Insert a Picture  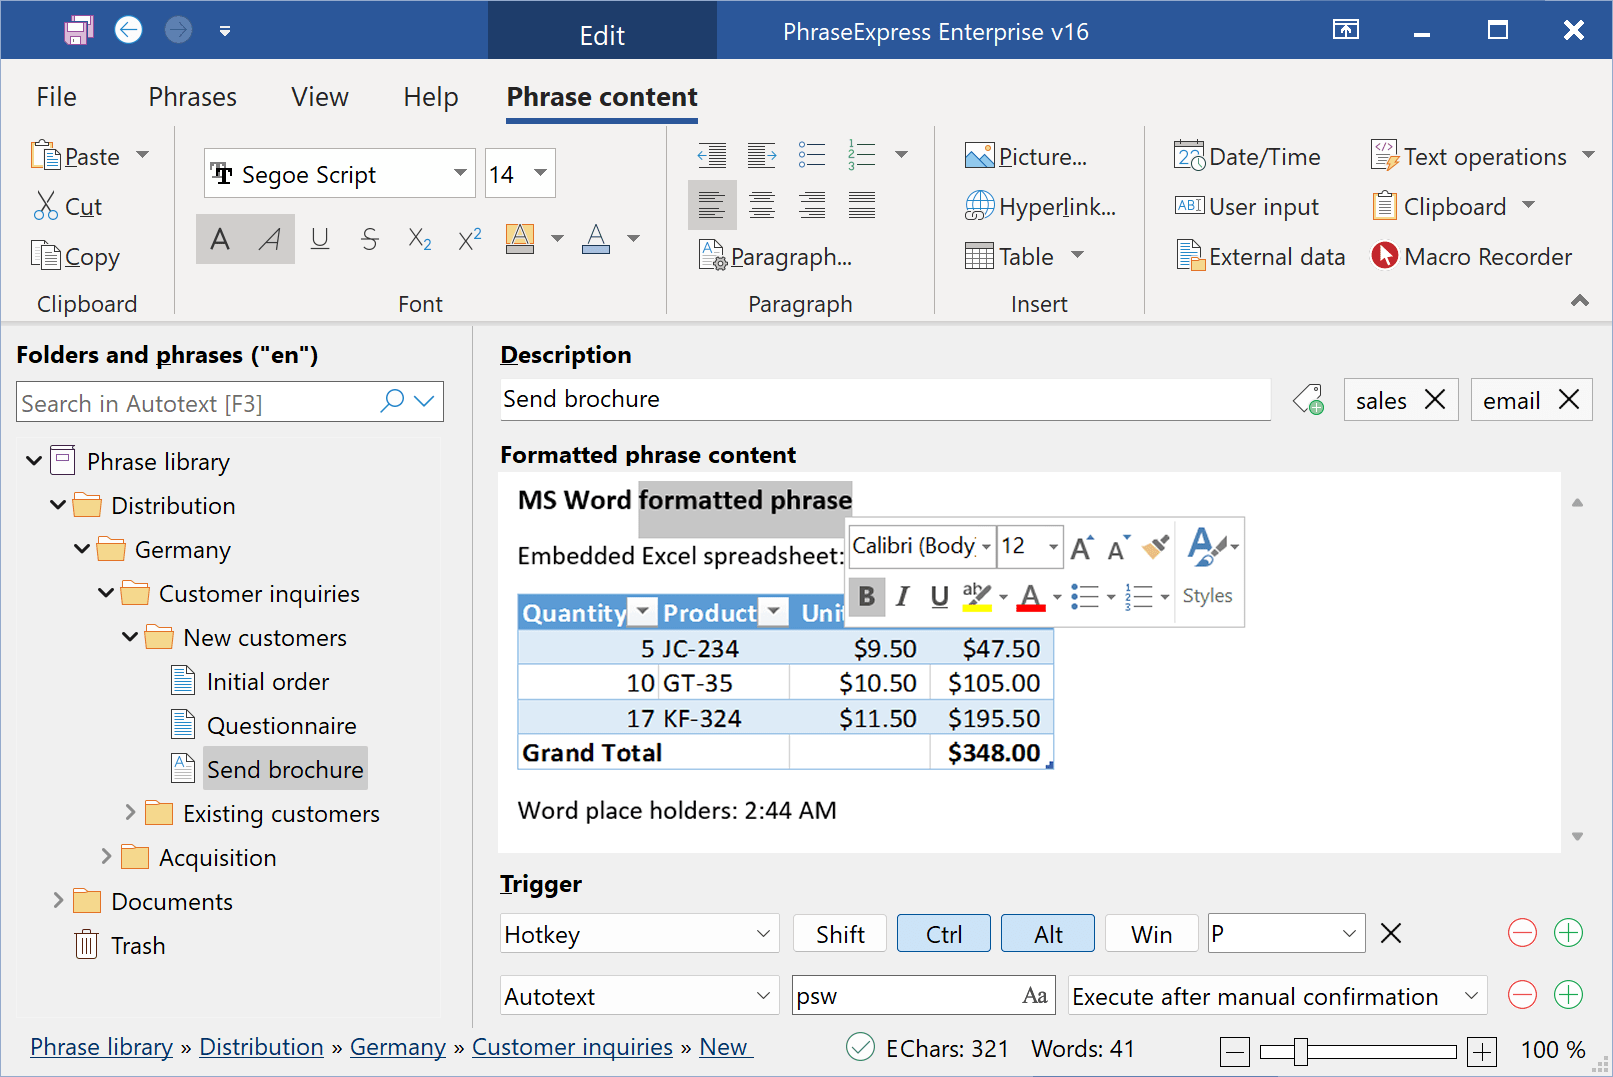pos(1026,157)
